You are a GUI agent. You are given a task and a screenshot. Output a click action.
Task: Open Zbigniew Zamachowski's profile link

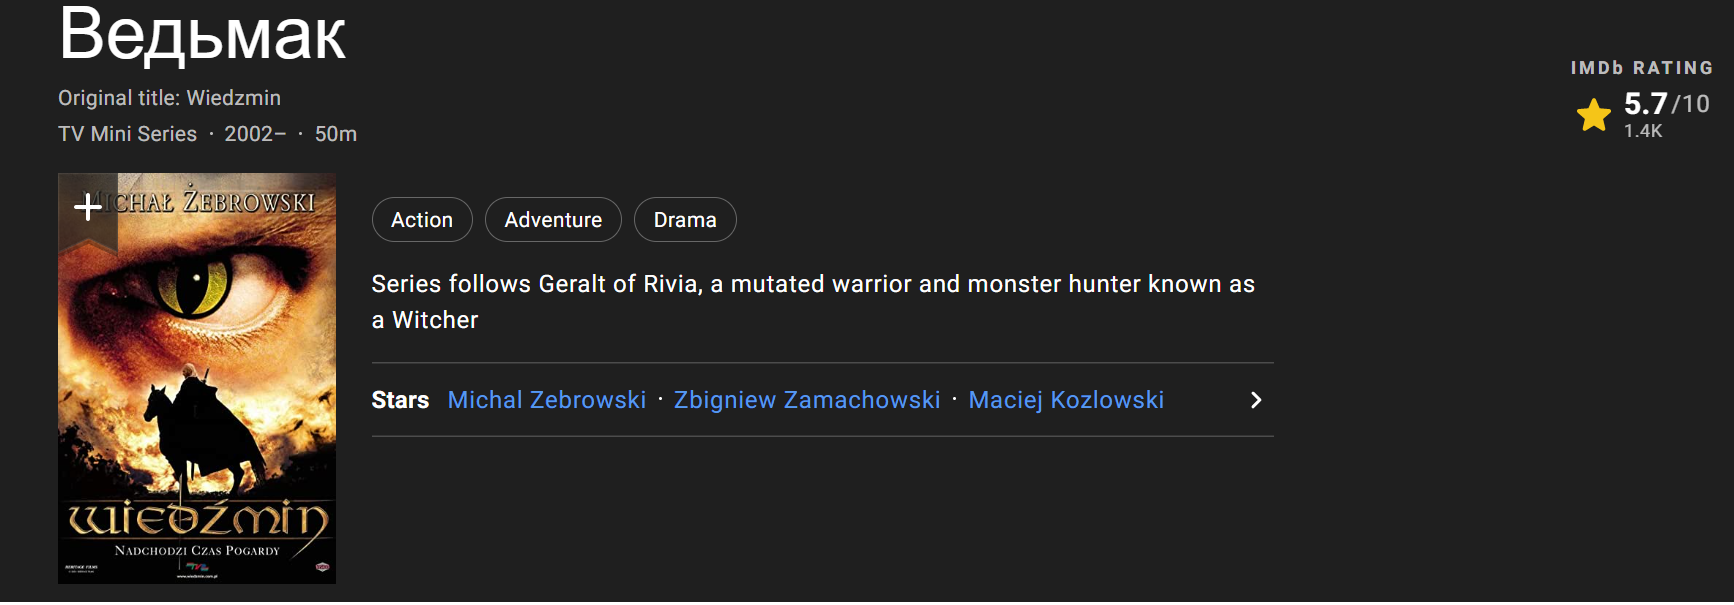point(807,400)
